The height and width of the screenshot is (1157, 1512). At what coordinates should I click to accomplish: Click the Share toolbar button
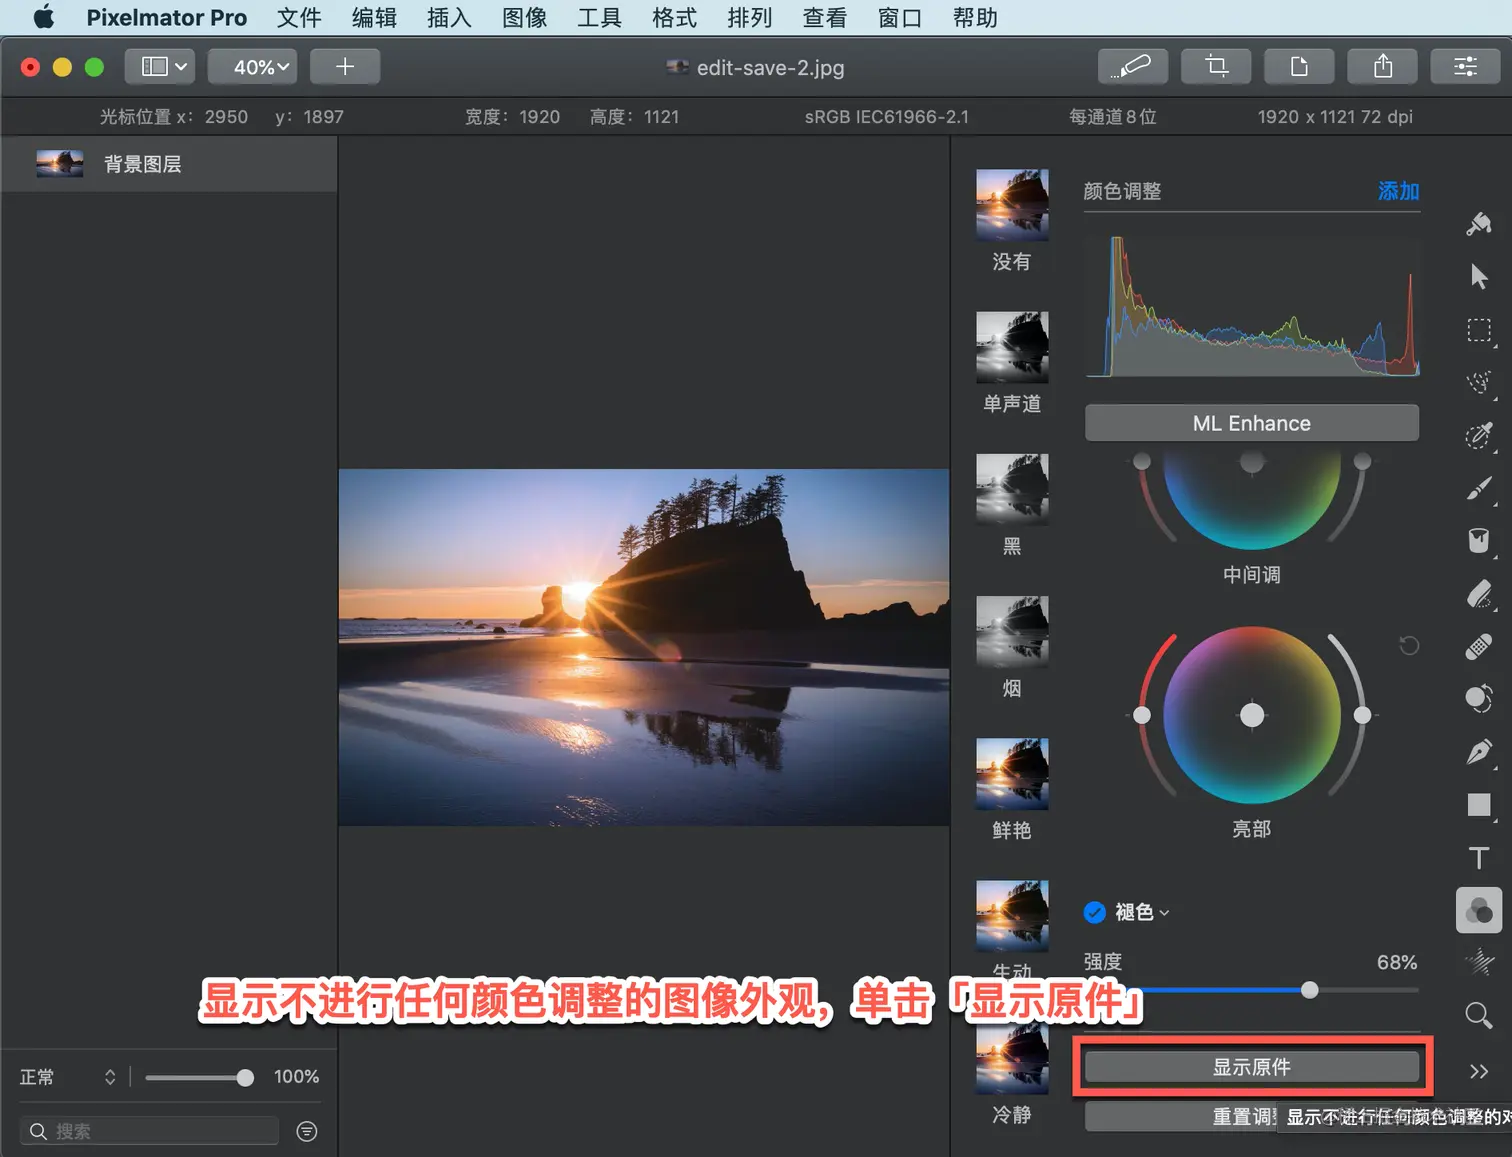point(1383,67)
